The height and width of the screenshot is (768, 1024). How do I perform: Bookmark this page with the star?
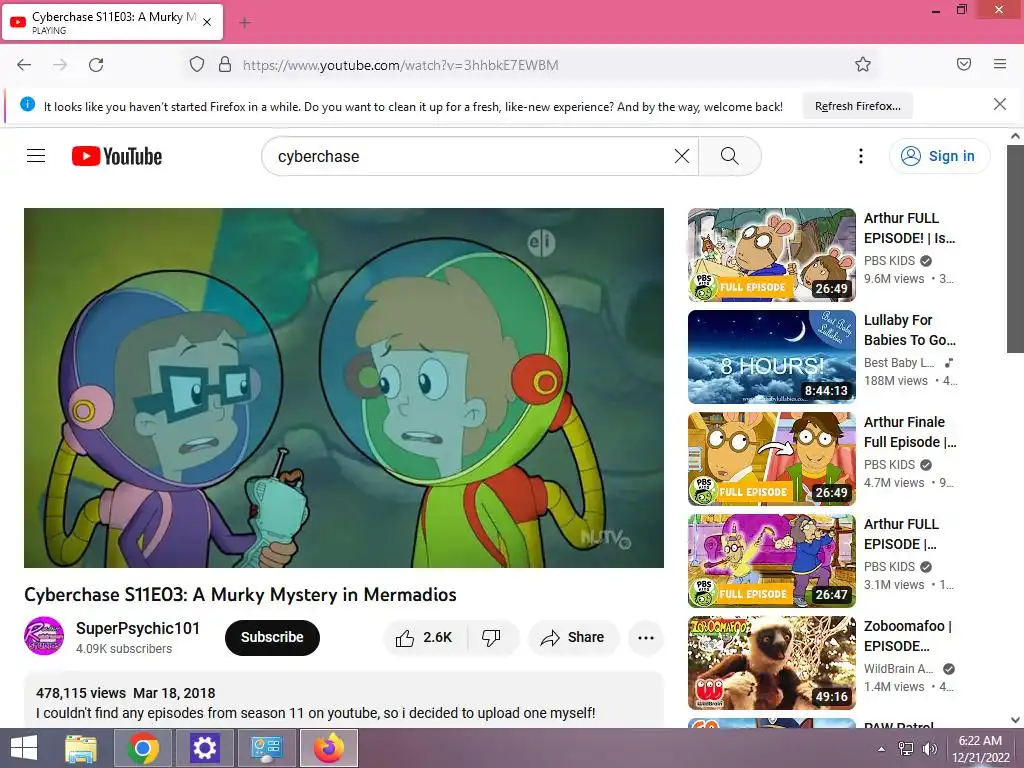[x=863, y=65]
